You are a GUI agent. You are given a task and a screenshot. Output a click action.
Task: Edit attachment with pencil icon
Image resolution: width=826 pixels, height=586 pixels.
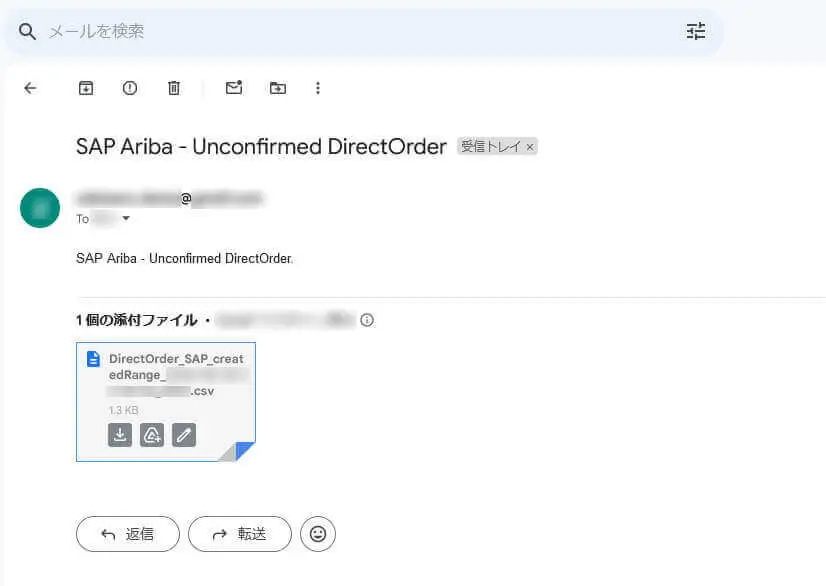pyautogui.click(x=184, y=435)
